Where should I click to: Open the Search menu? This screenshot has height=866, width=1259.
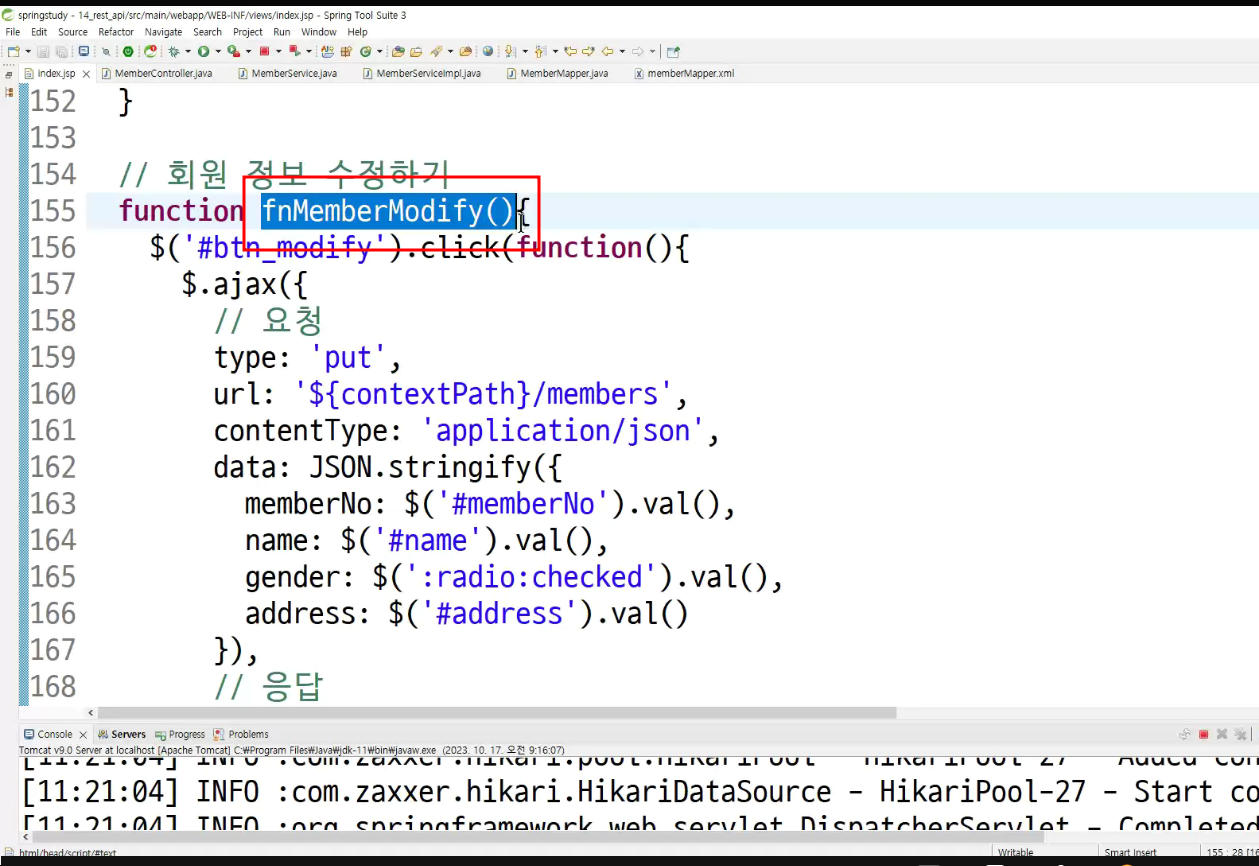207,32
